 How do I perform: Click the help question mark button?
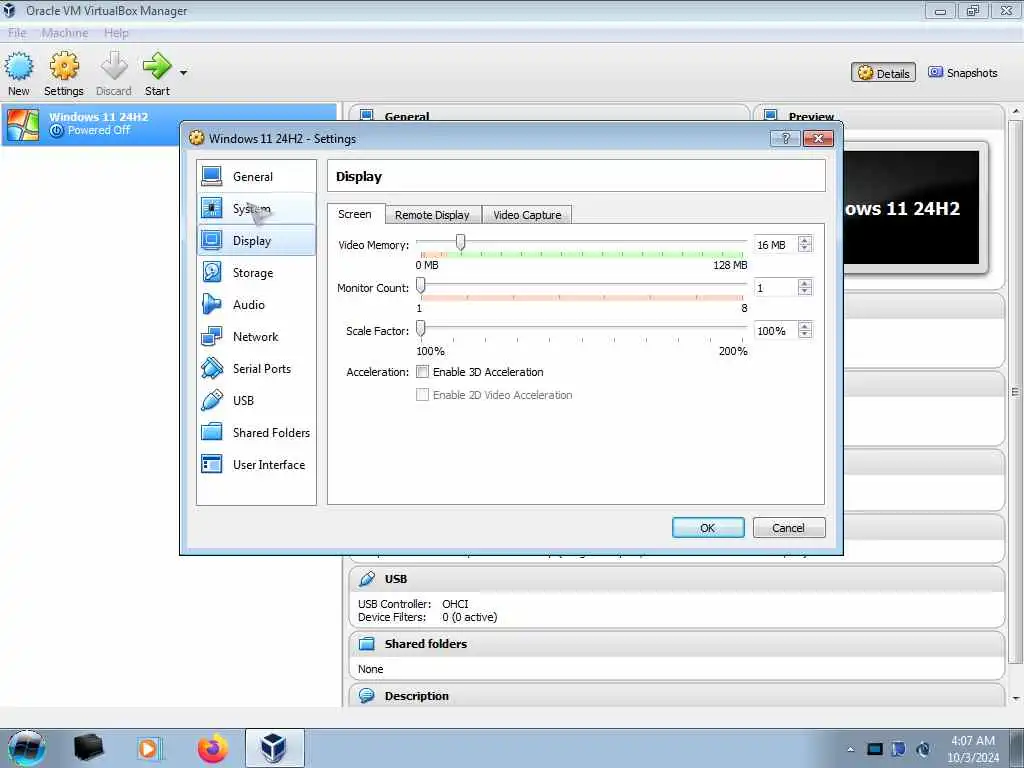[786, 138]
